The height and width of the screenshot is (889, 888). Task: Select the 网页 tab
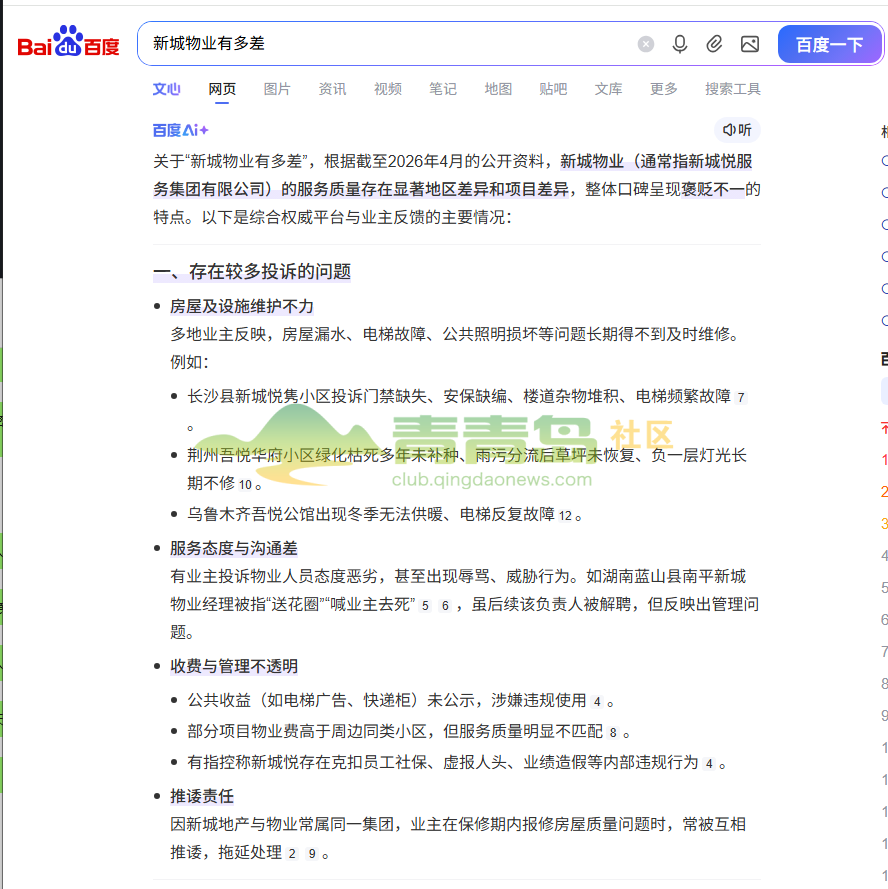[222, 89]
